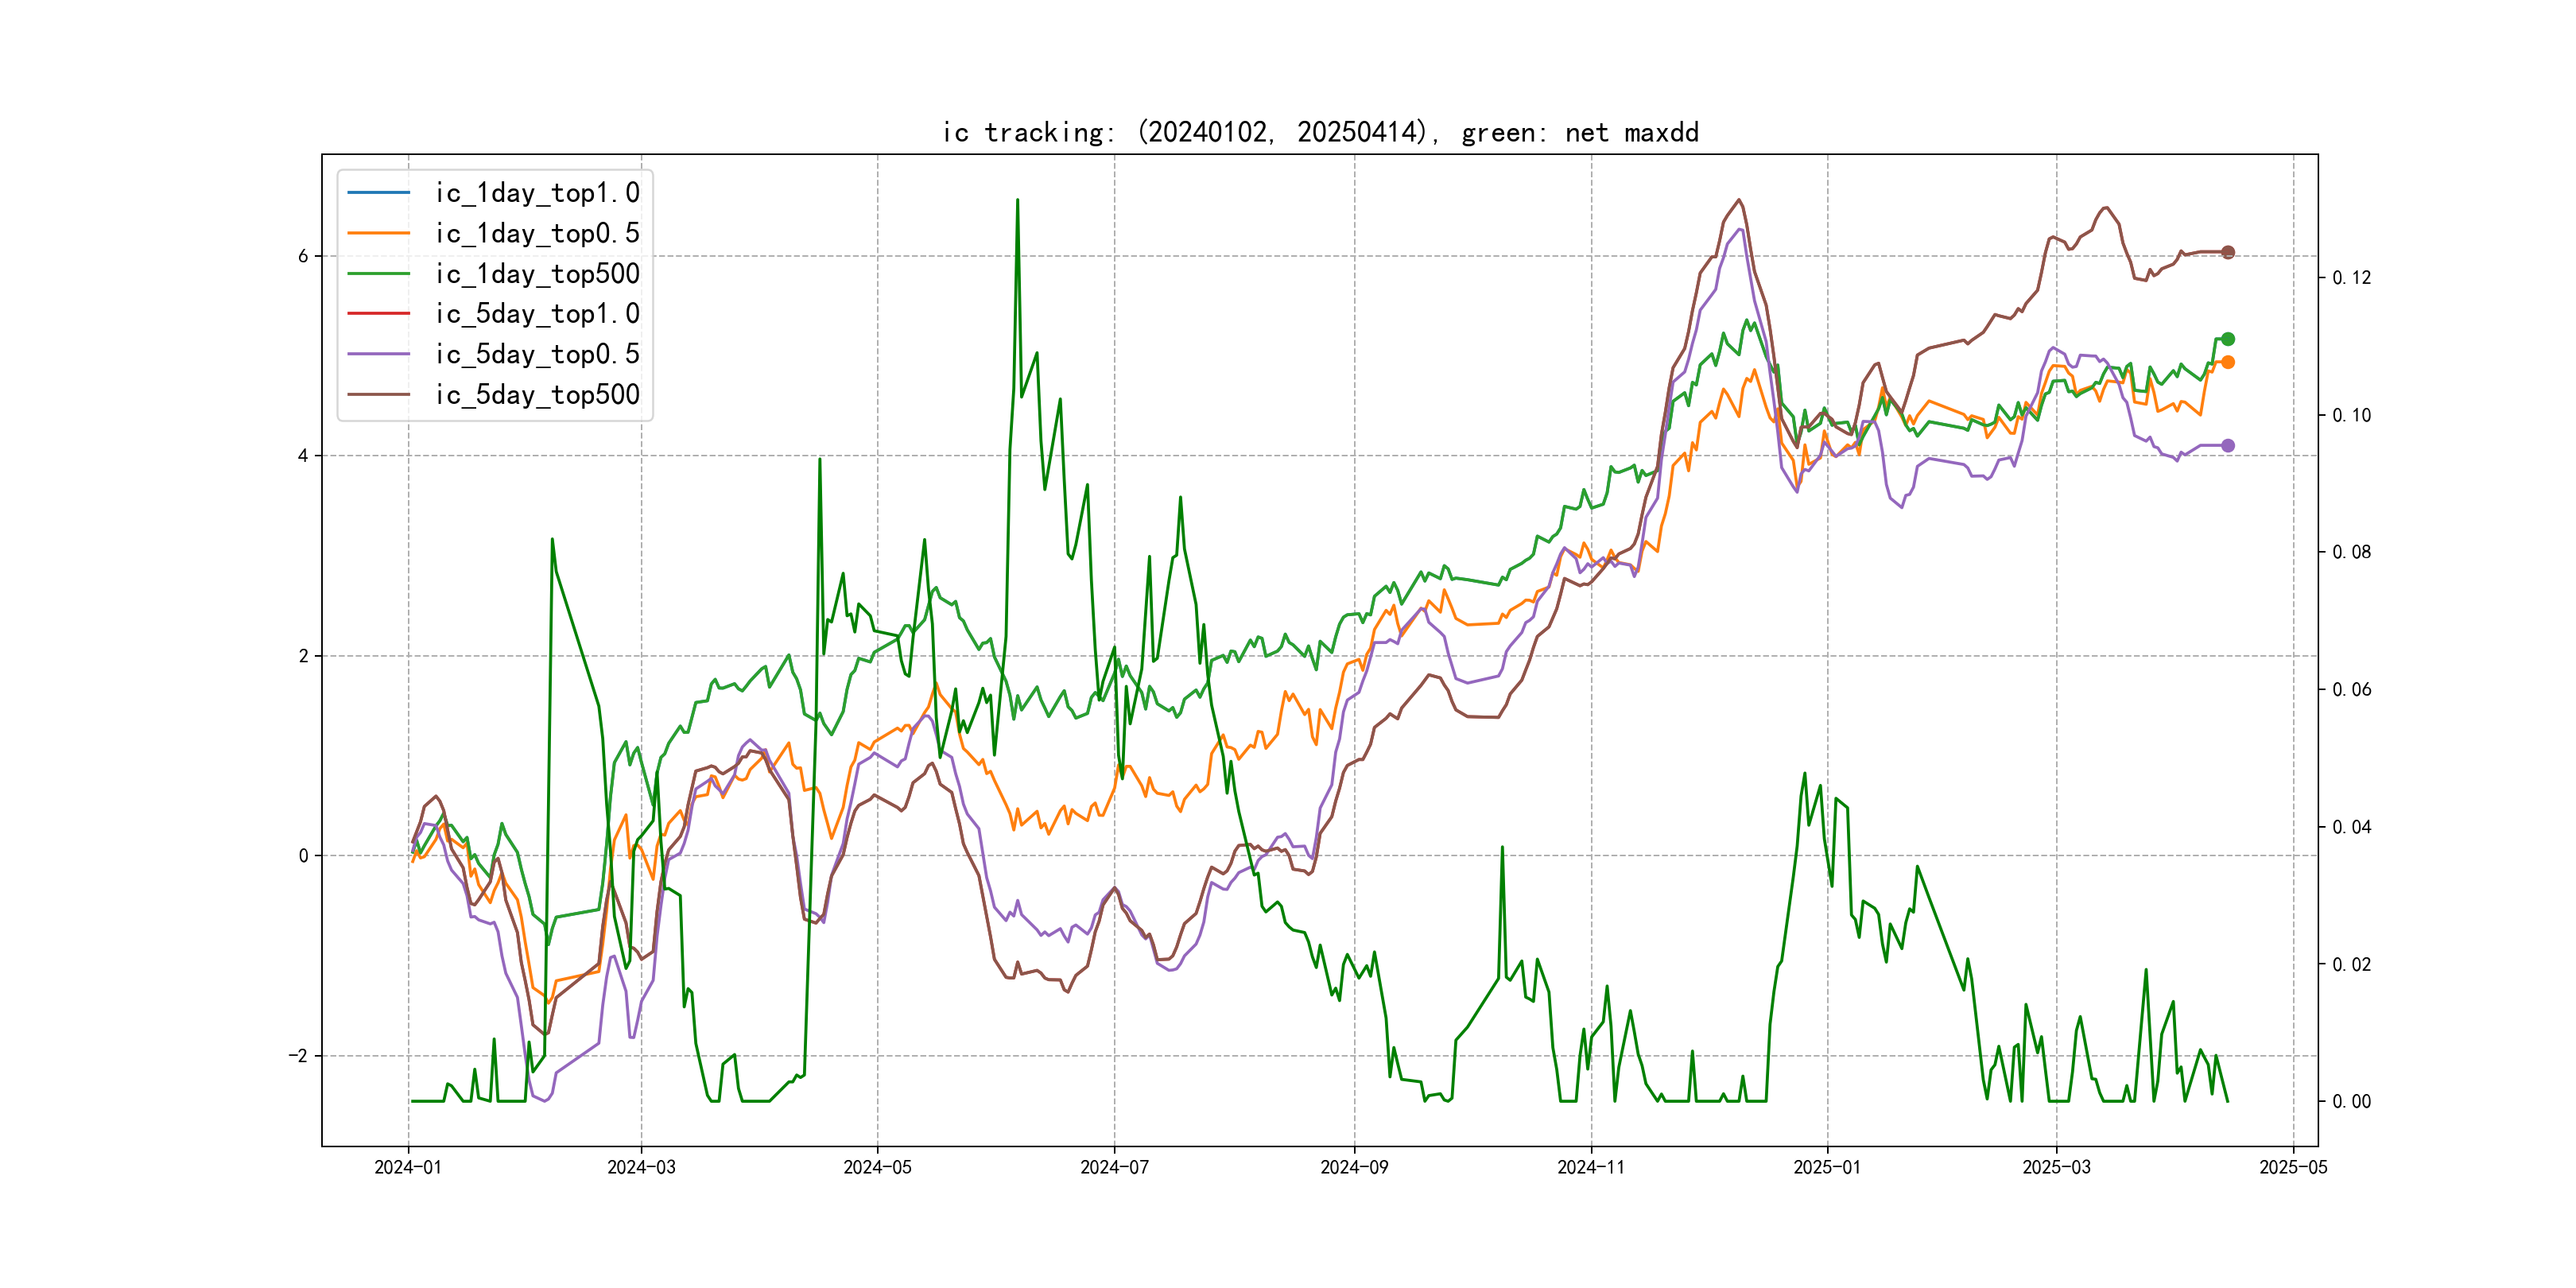The width and height of the screenshot is (2576, 1288).
Task: Click the 0.00 right-axis tick label
Action: tap(2351, 1102)
